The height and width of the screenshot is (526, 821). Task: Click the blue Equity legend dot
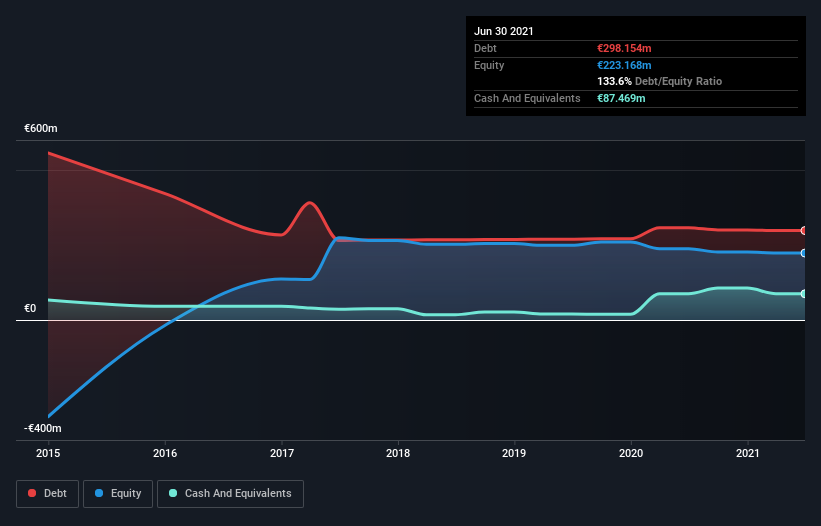pos(99,493)
